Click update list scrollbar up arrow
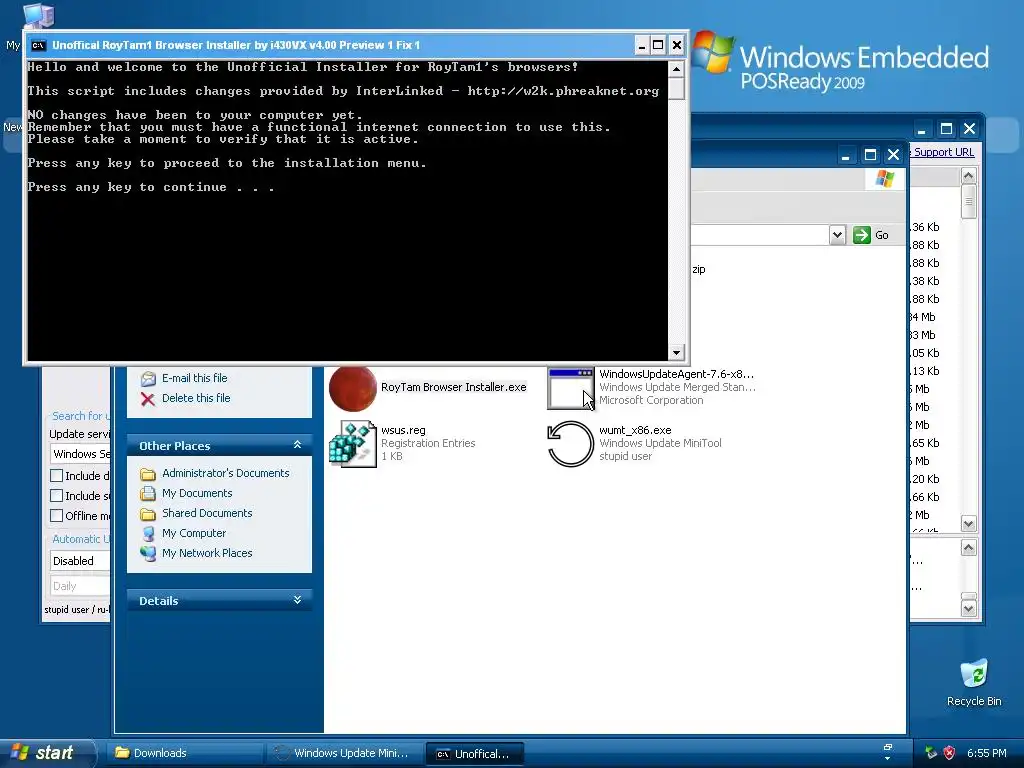 click(968, 175)
